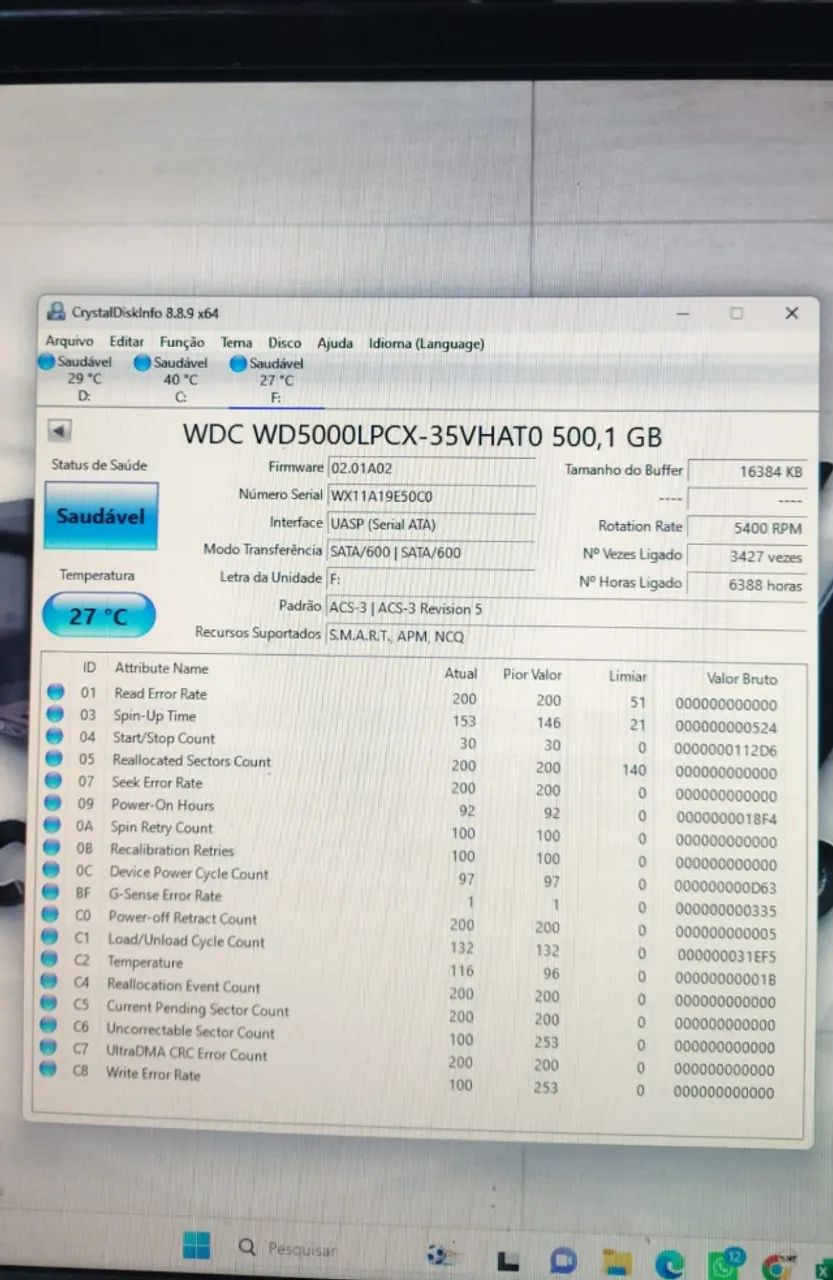
Task: Open the Função menu
Action: click(x=182, y=342)
